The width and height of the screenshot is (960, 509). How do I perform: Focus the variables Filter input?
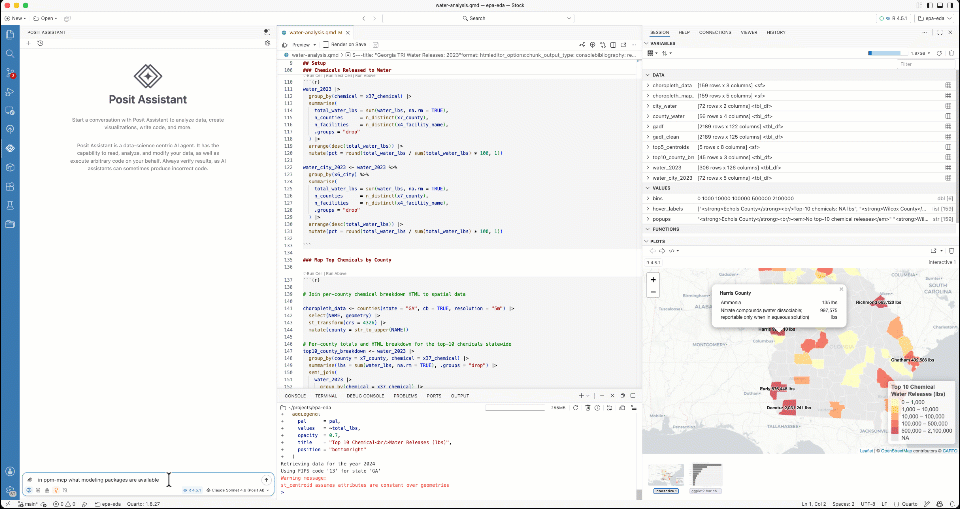pyautogui.click(x=925, y=64)
